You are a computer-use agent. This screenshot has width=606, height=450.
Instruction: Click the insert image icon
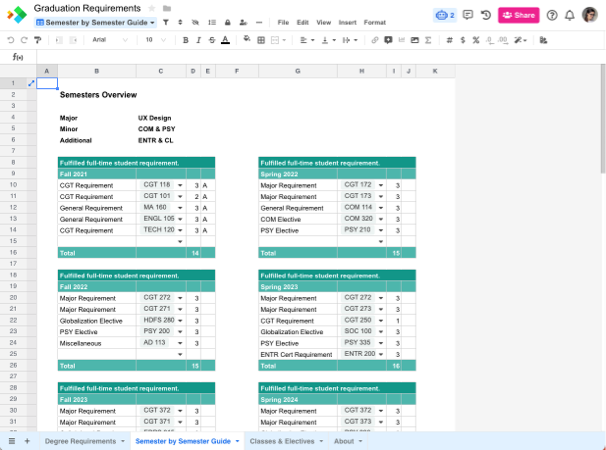pyautogui.click(x=415, y=40)
